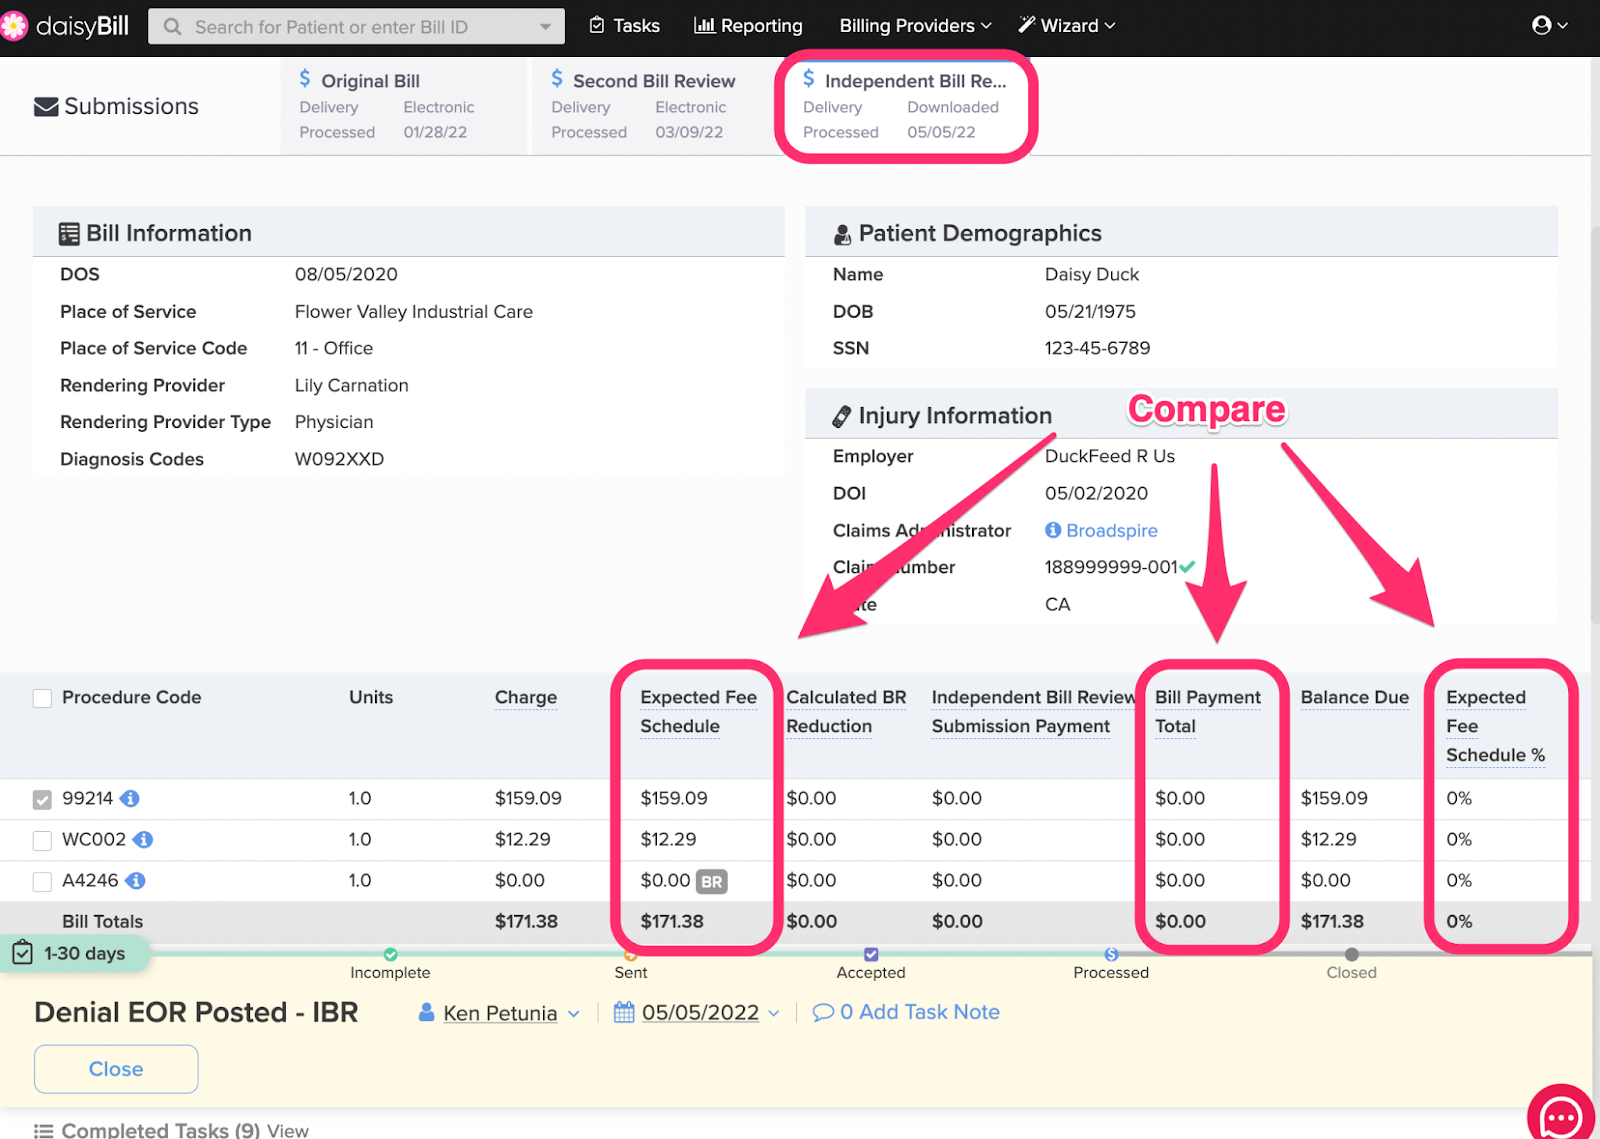Click the search magnifier icon
Image resolution: width=1600 pixels, height=1139 pixels.
[x=173, y=27]
